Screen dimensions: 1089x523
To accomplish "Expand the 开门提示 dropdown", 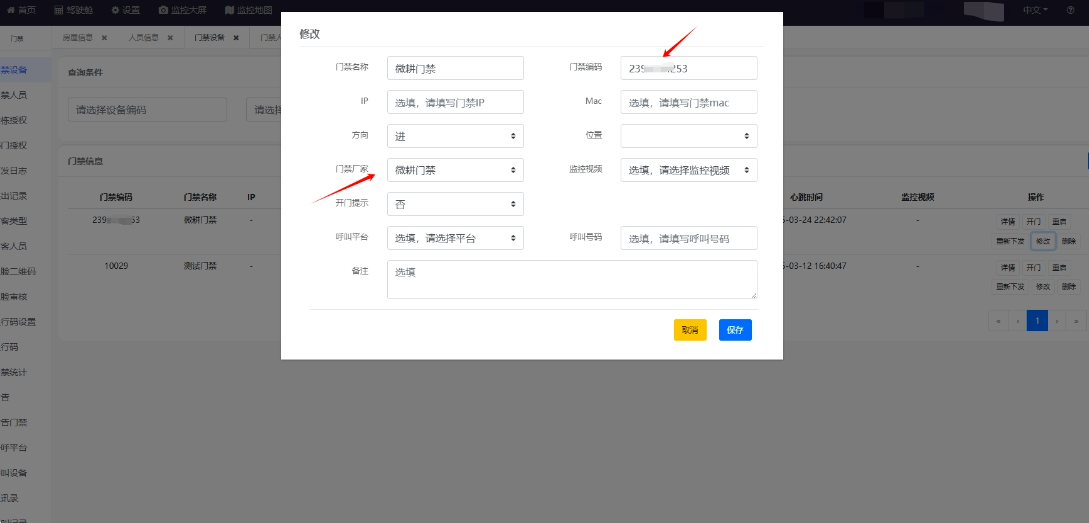I will 455,204.
